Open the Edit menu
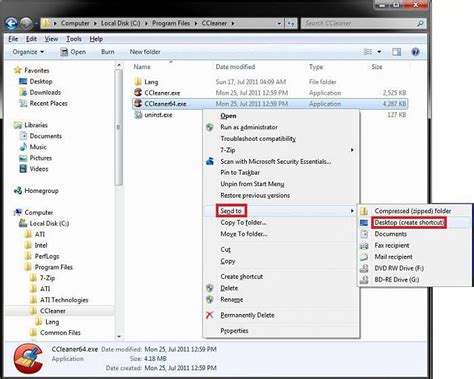The width and height of the screenshot is (474, 379). tap(31, 39)
